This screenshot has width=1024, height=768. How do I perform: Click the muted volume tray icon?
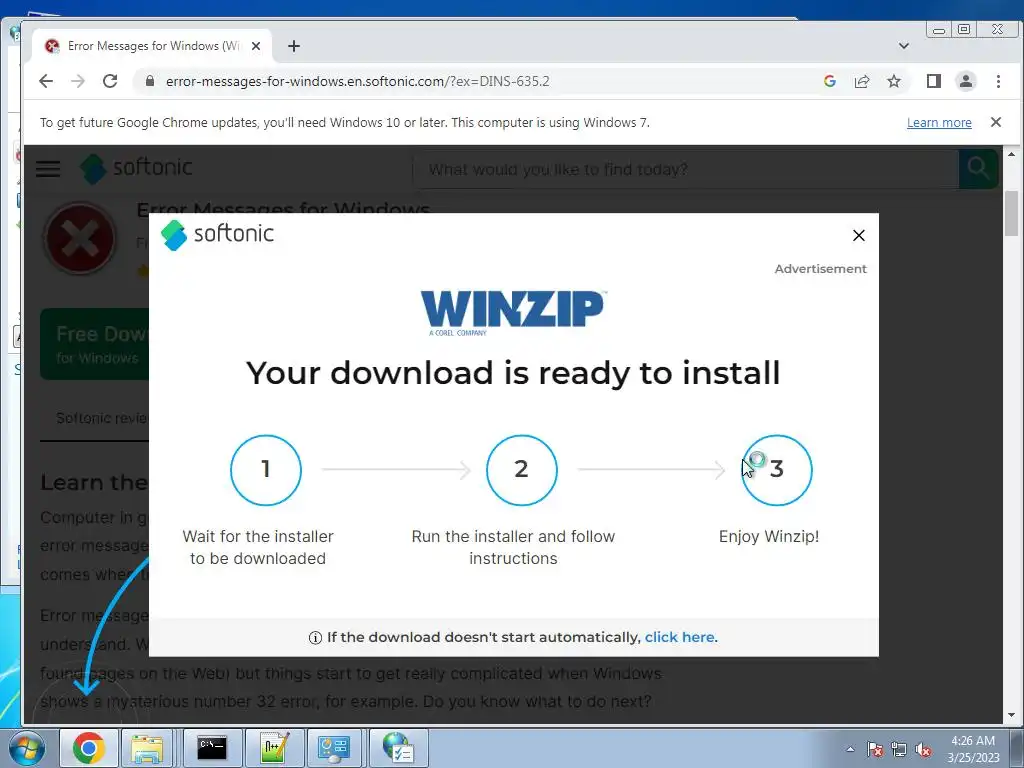[923, 750]
